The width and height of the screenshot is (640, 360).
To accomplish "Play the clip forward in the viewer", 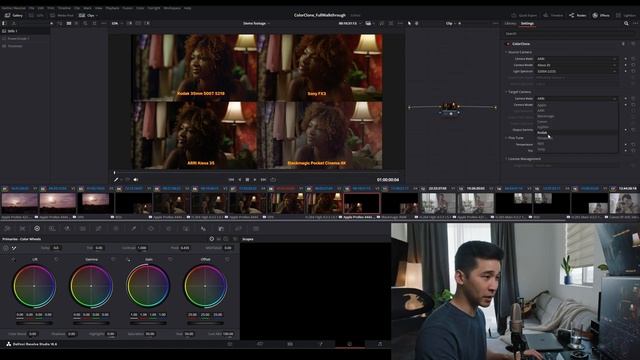I will click(255, 180).
